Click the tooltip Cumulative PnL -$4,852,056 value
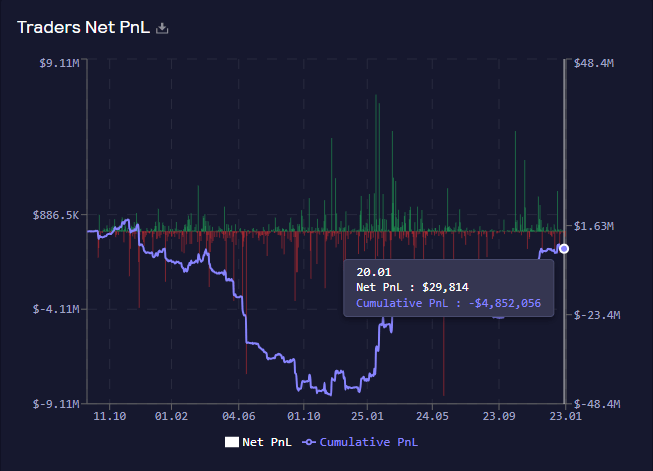The image size is (653, 471). coord(505,303)
